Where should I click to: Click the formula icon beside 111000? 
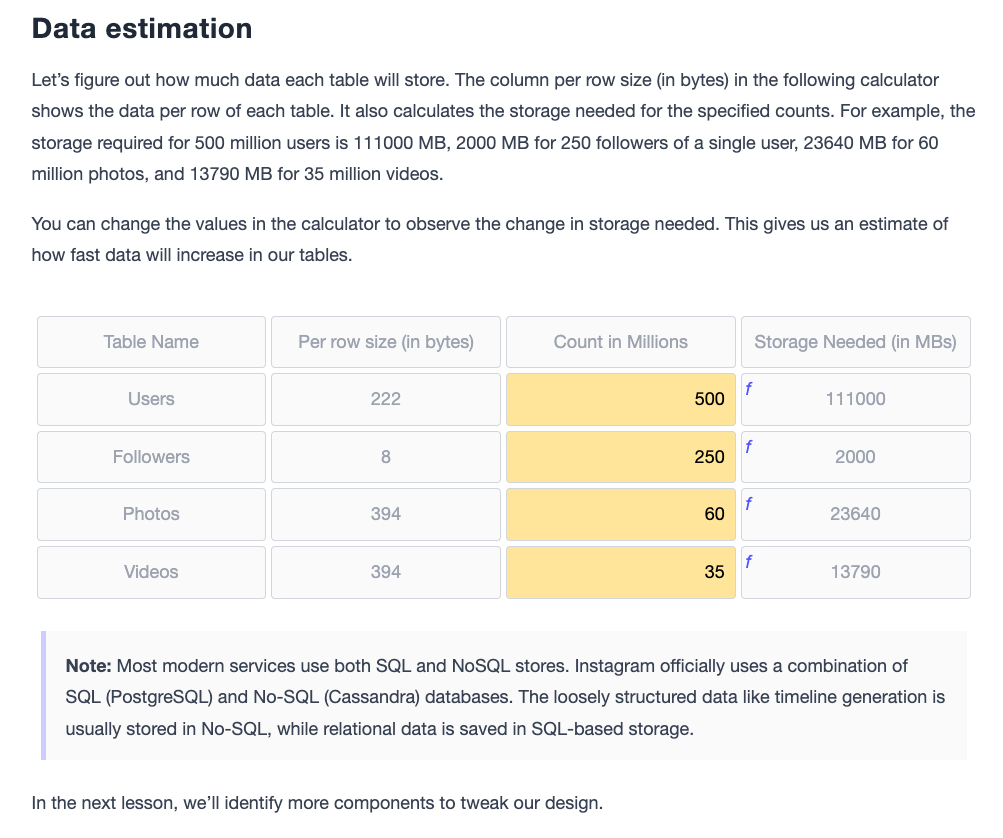point(748,388)
